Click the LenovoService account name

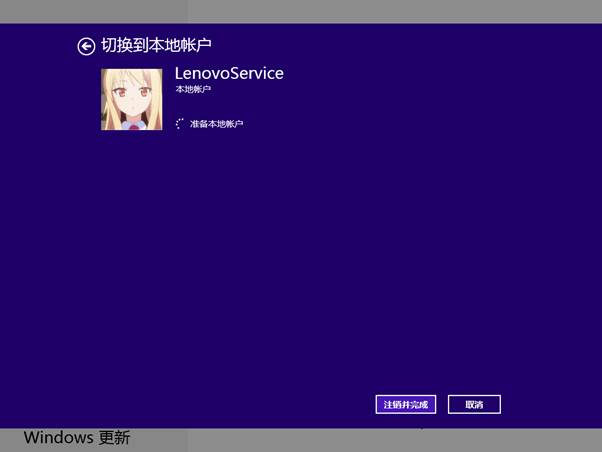pos(229,73)
